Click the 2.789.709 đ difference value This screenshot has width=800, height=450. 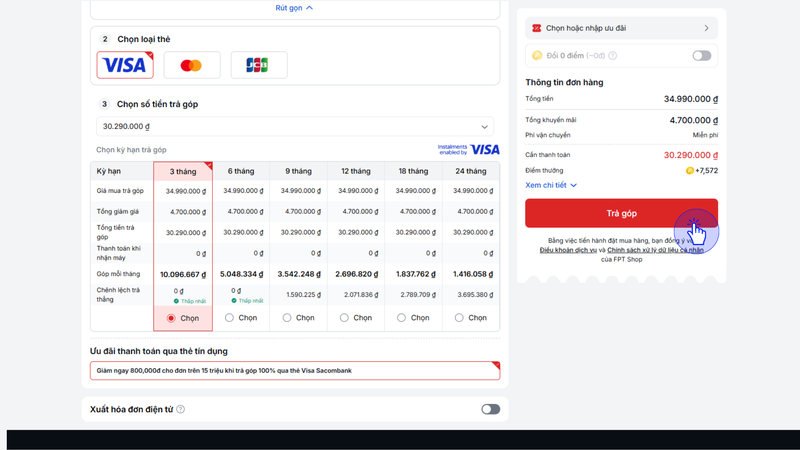point(418,295)
